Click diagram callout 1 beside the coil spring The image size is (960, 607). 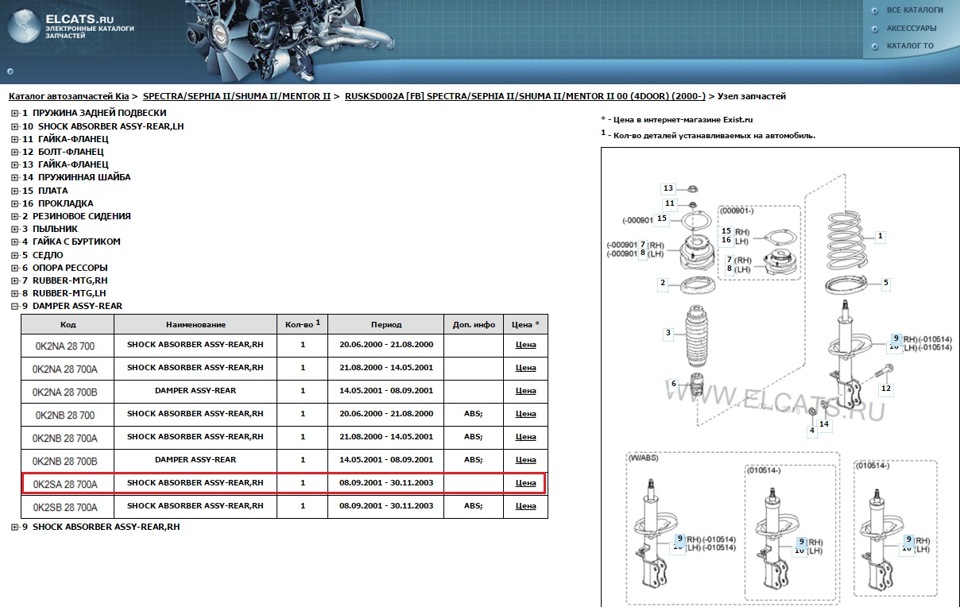pyautogui.click(x=880, y=236)
